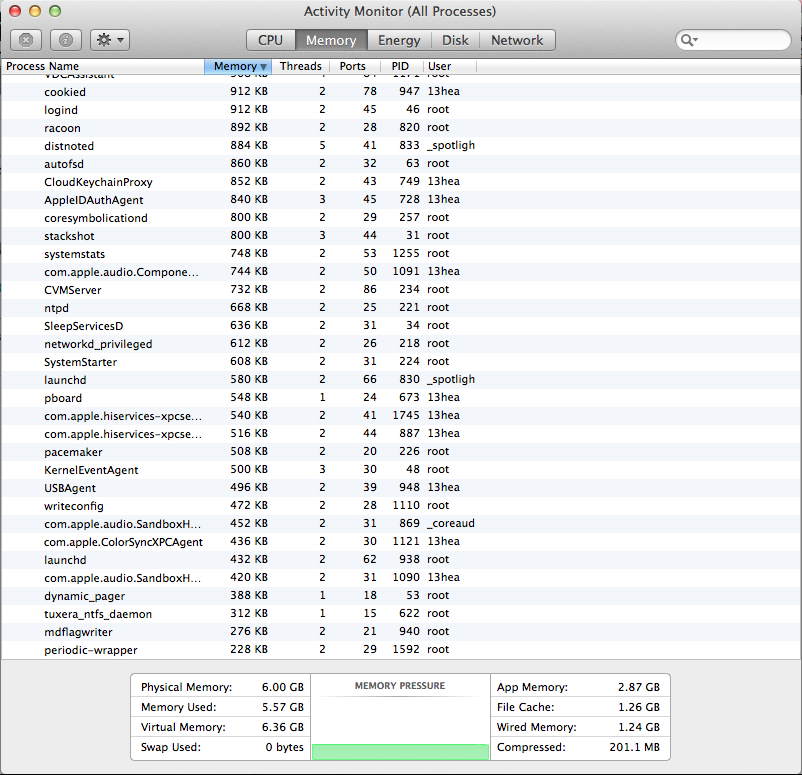Select the SleepServicesD process row

click(x=401, y=326)
